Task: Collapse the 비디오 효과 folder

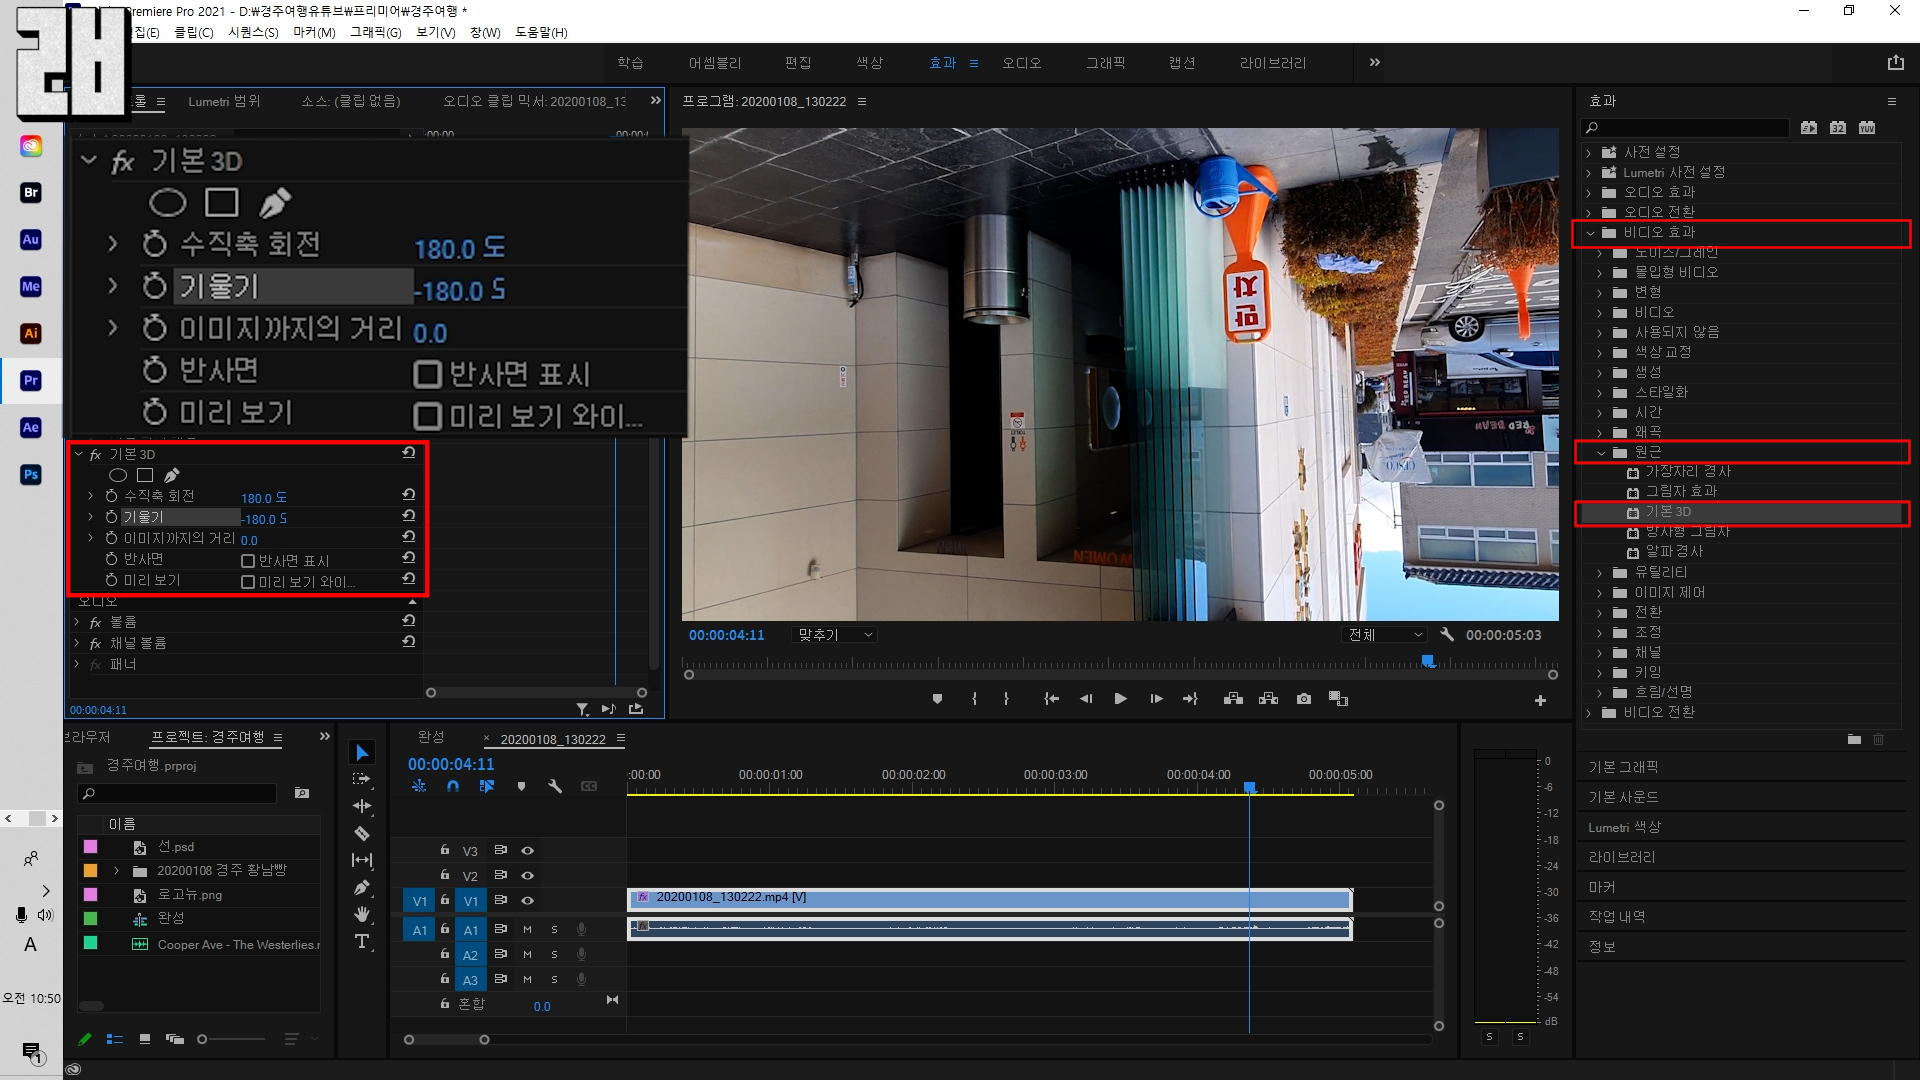Action: pyautogui.click(x=1591, y=233)
